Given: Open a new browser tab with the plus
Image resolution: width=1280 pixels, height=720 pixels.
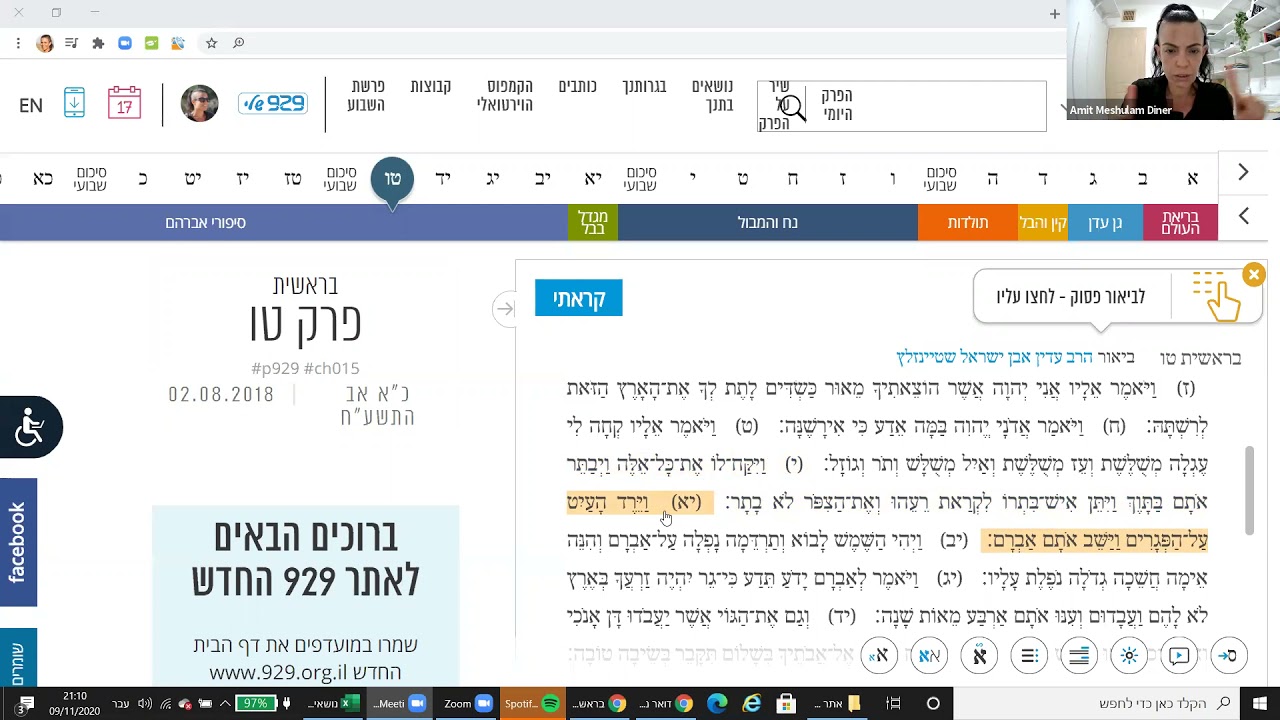Looking at the screenshot, I should coord(1054,14).
